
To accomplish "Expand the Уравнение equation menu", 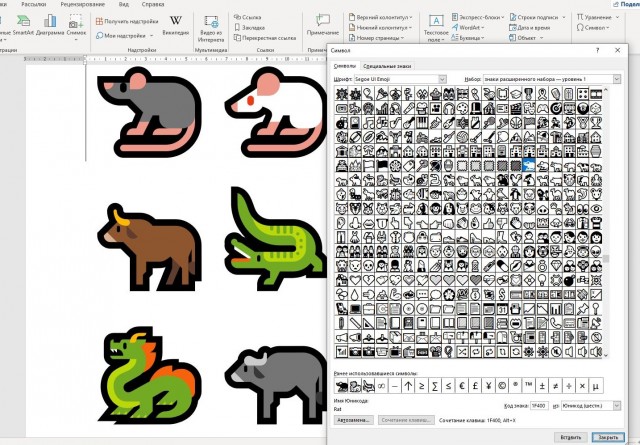I will click(598, 17).
